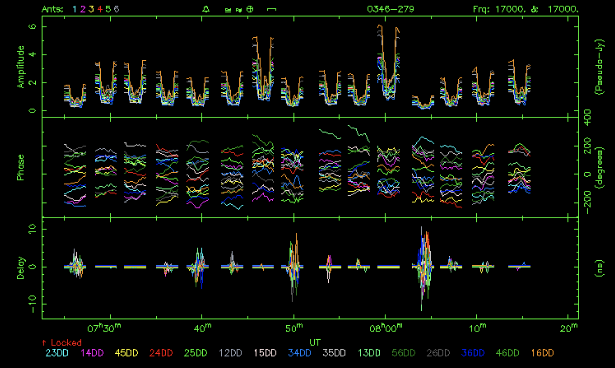The width and height of the screenshot is (615, 368).
Task: Select baseline 23DD in the legend
Action: coord(57,353)
